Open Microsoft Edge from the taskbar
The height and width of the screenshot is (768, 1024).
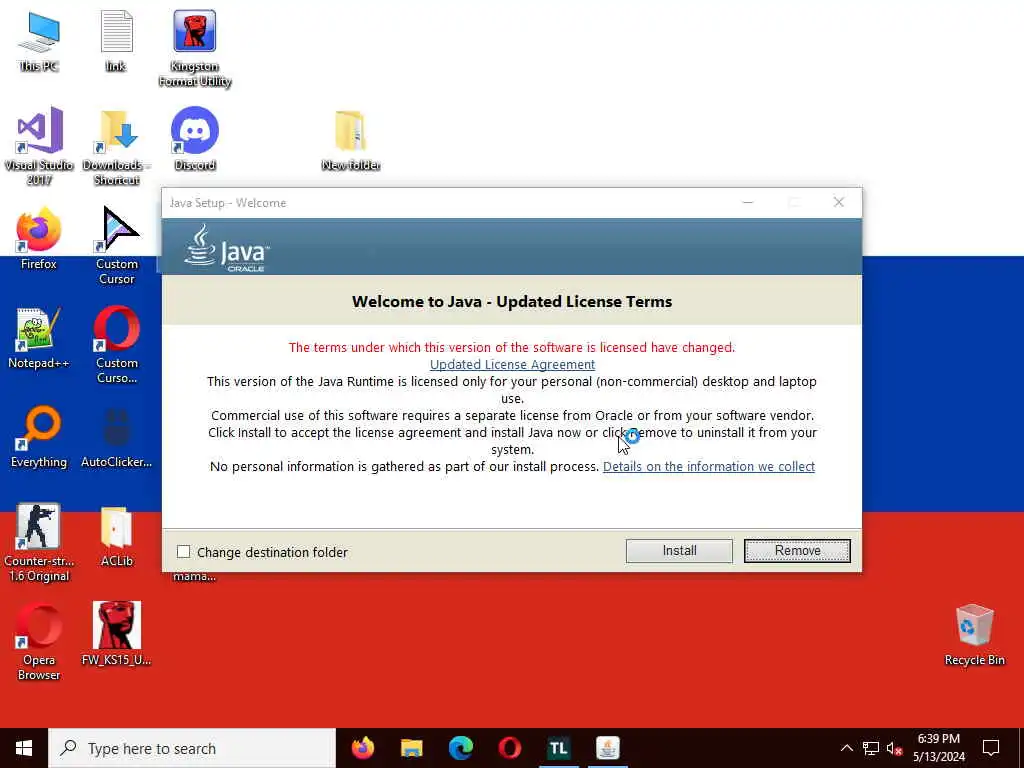(460, 748)
